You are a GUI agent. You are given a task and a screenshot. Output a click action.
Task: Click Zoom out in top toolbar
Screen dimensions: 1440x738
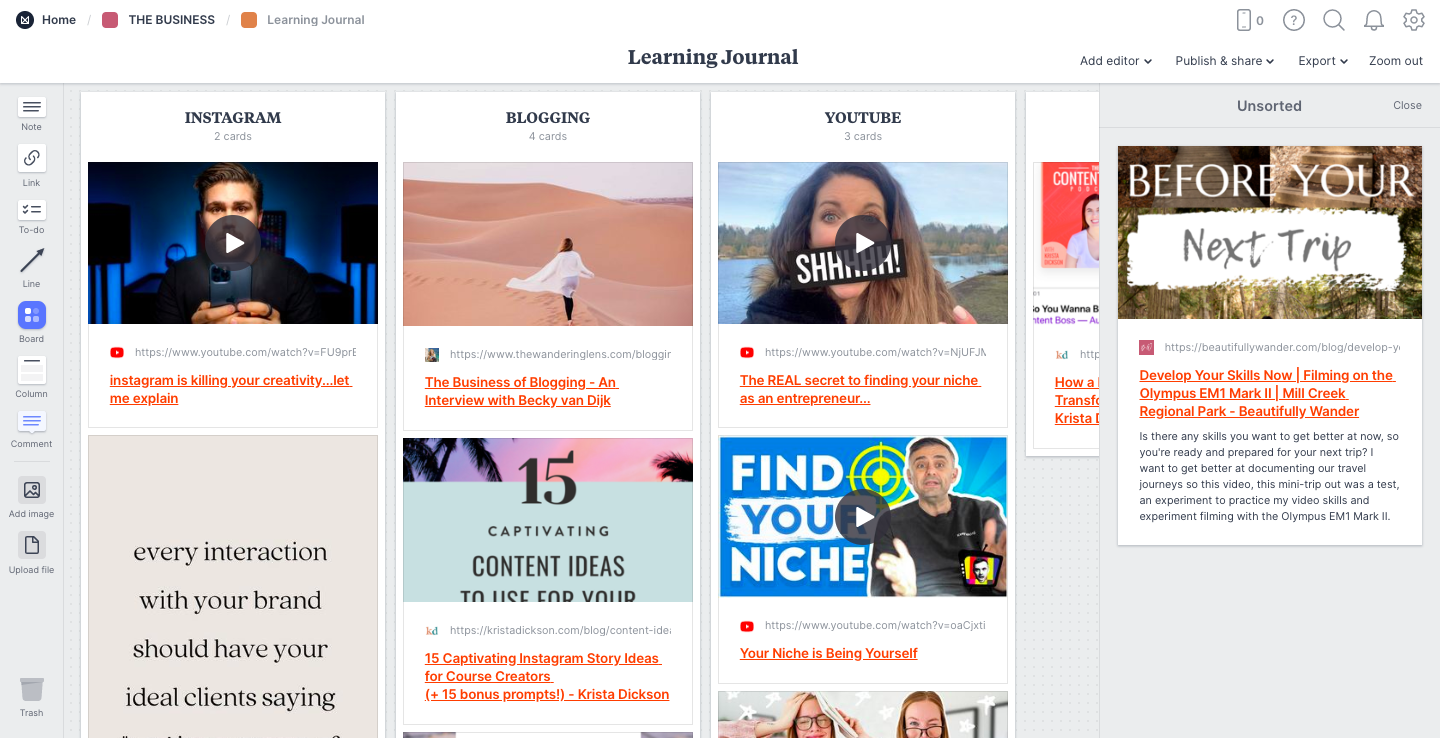click(1396, 61)
